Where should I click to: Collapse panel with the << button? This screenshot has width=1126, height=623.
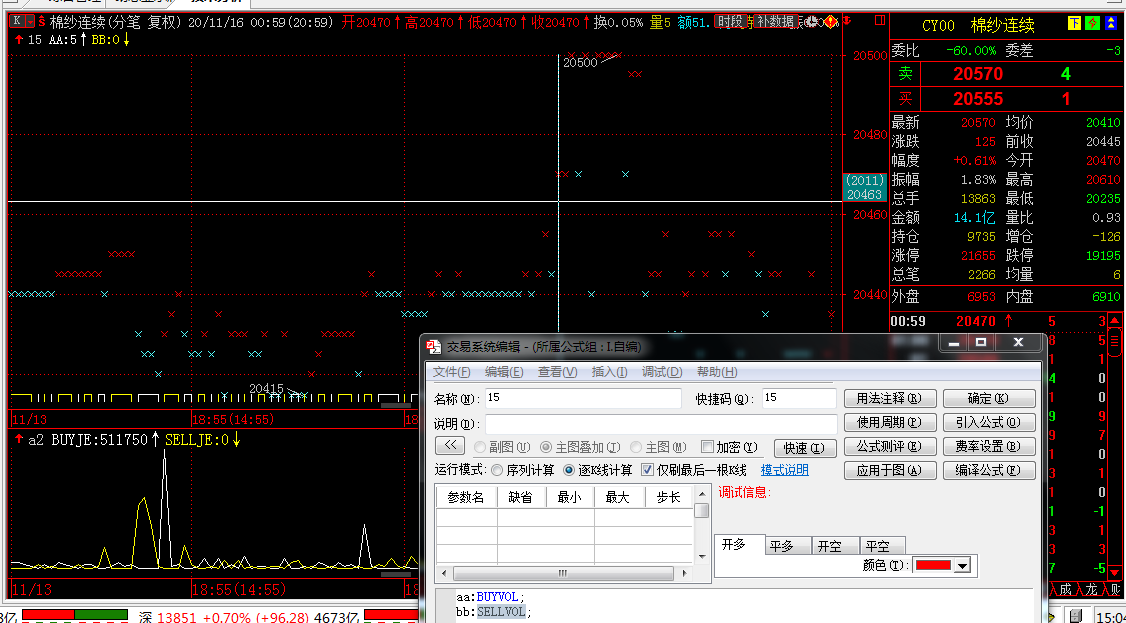(450, 446)
